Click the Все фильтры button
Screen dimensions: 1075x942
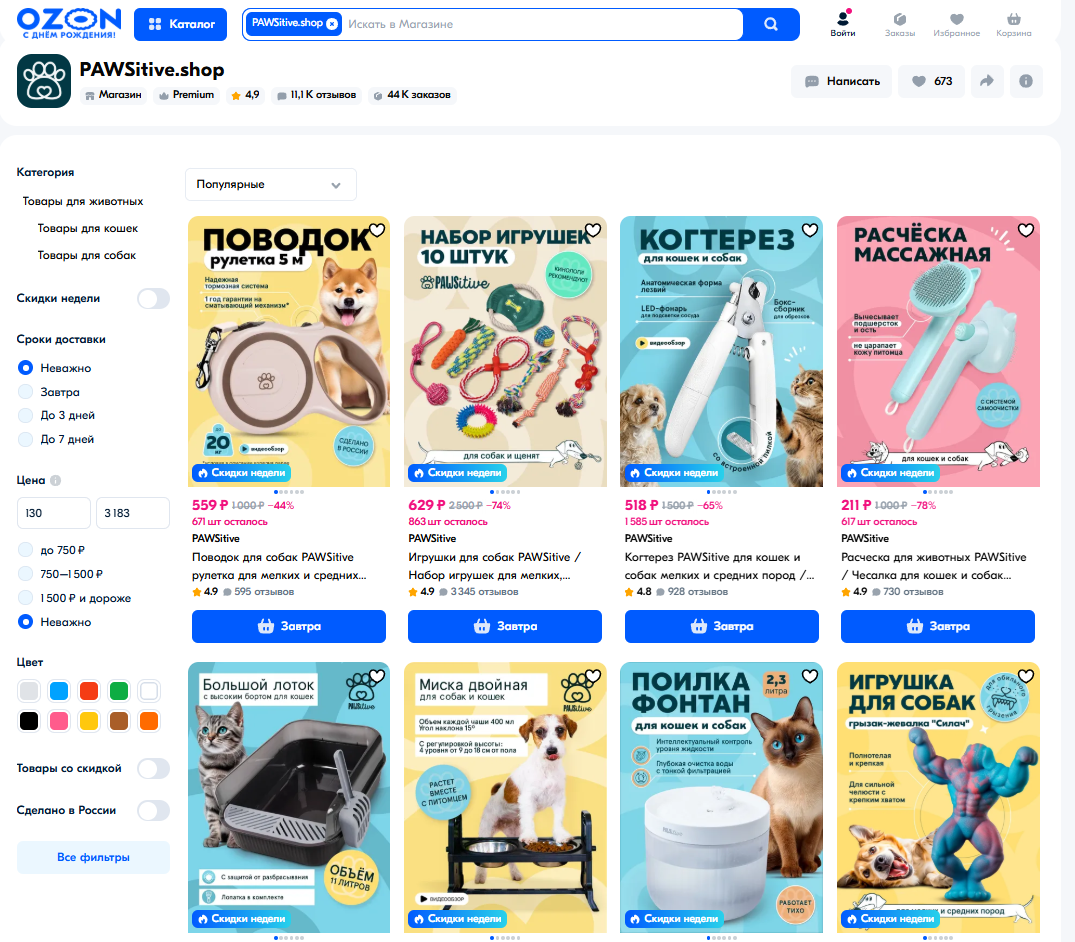tap(93, 857)
